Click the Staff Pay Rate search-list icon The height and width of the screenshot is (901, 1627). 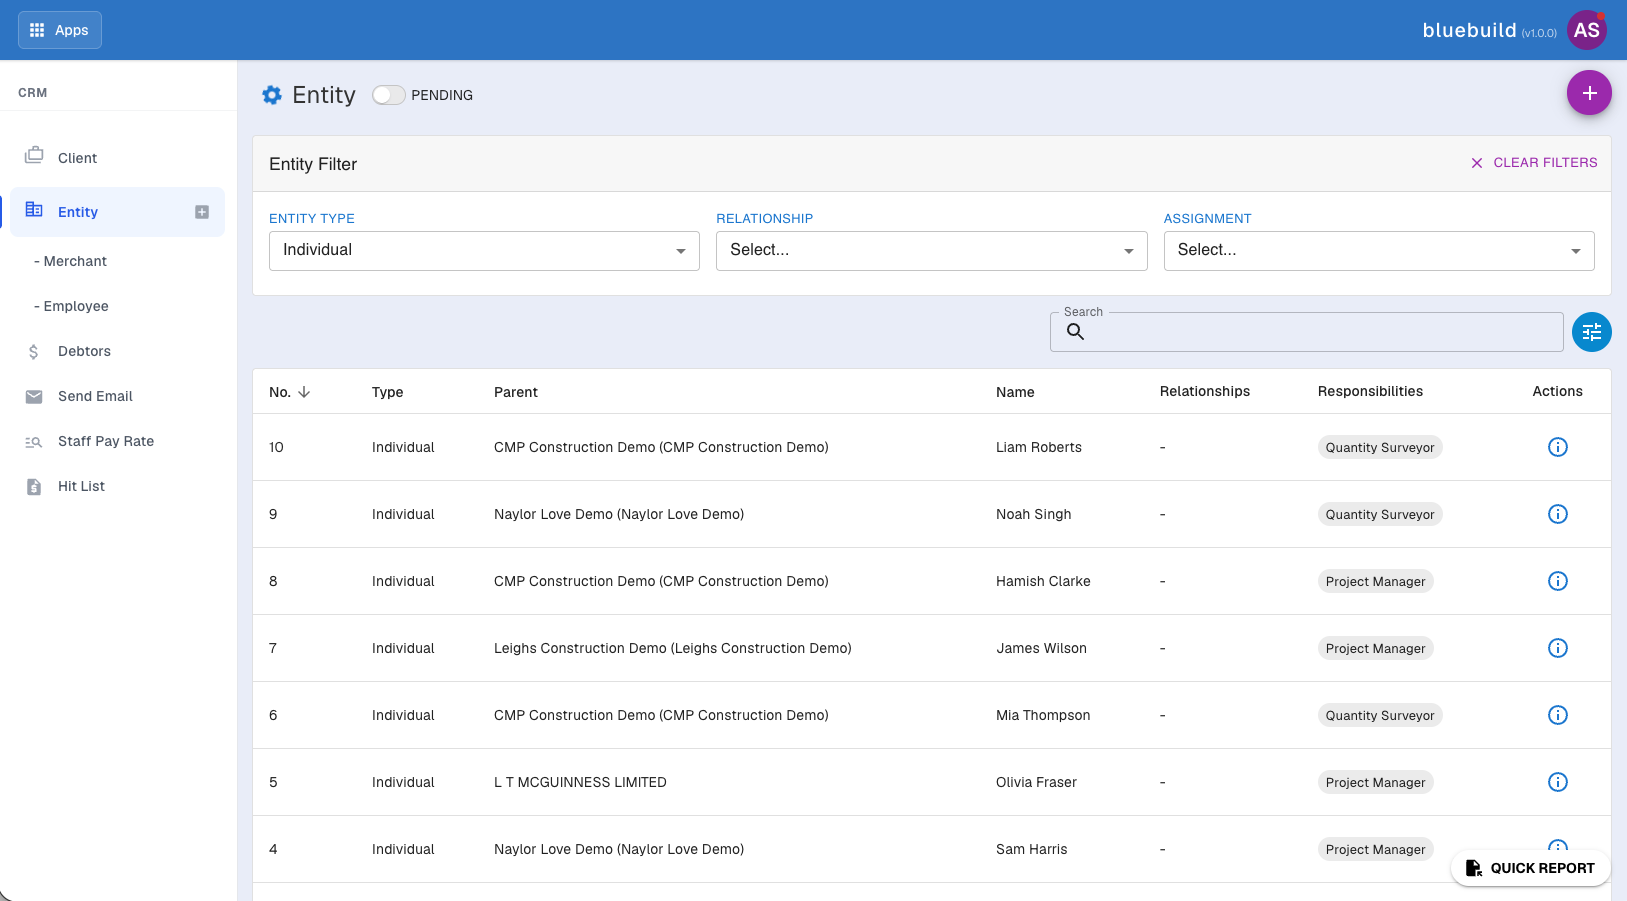tap(34, 442)
